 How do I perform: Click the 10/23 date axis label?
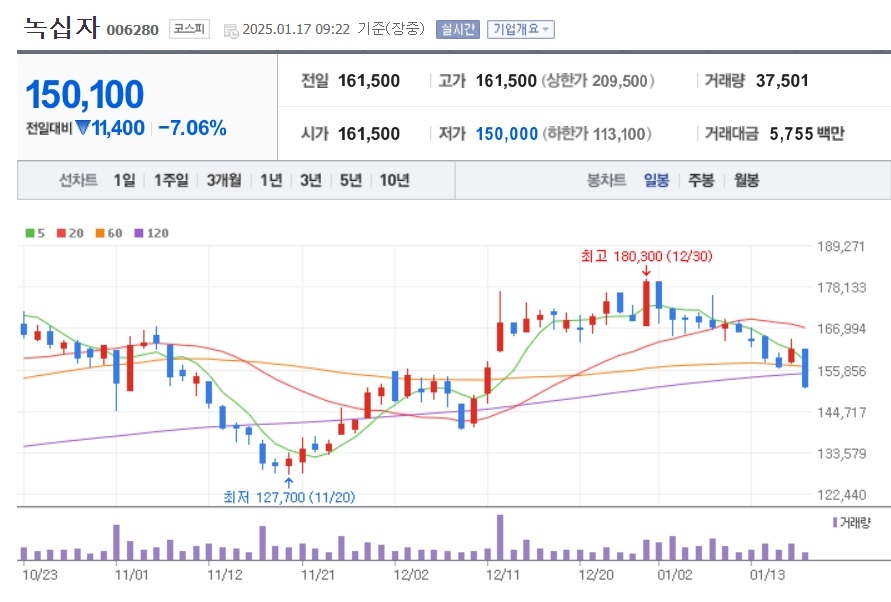pyautogui.click(x=40, y=575)
